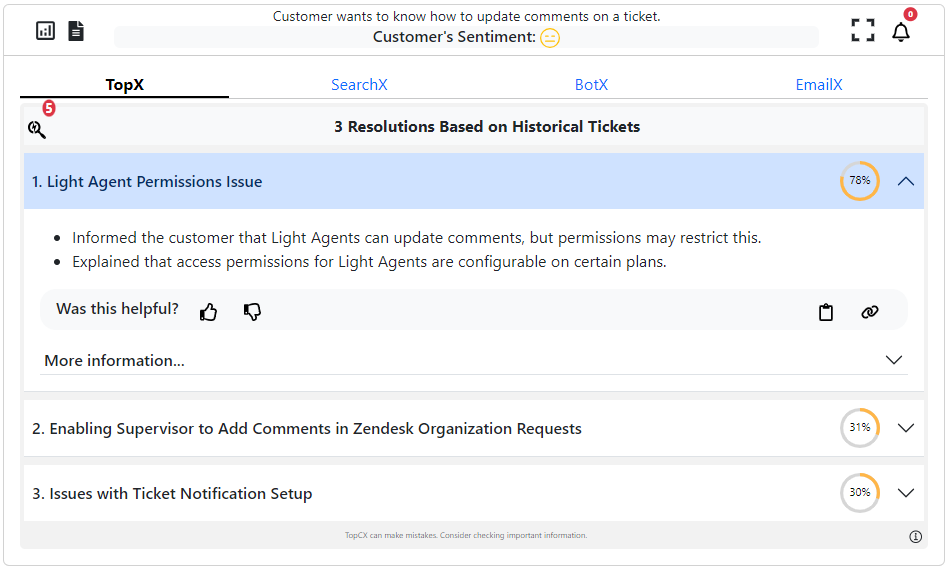Expand the Enabling Supervisor resolution chevron
The image size is (950, 569).
tap(906, 428)
